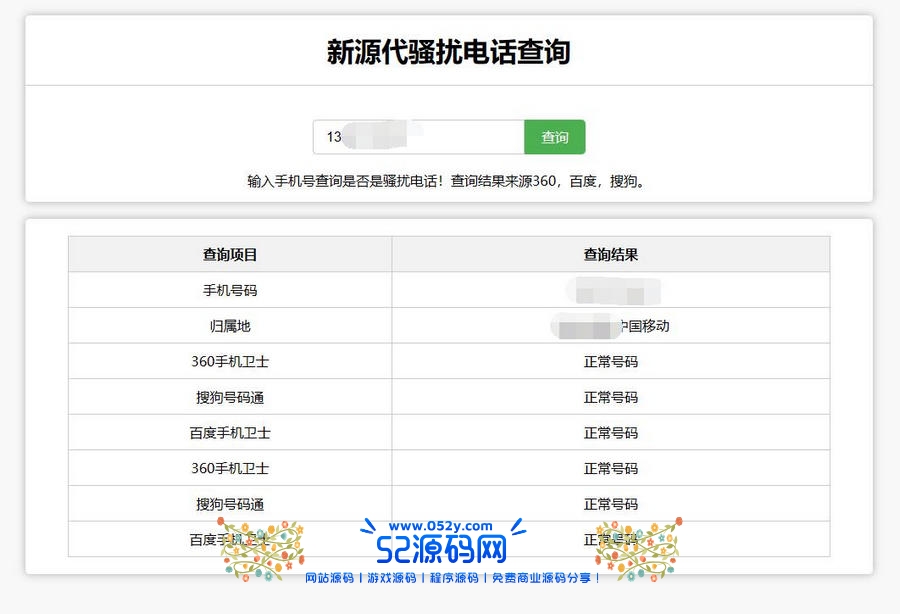This screenshot has height=614, width=900.
Task: Select the second 360手机卫士 row label
Action: 230,468
